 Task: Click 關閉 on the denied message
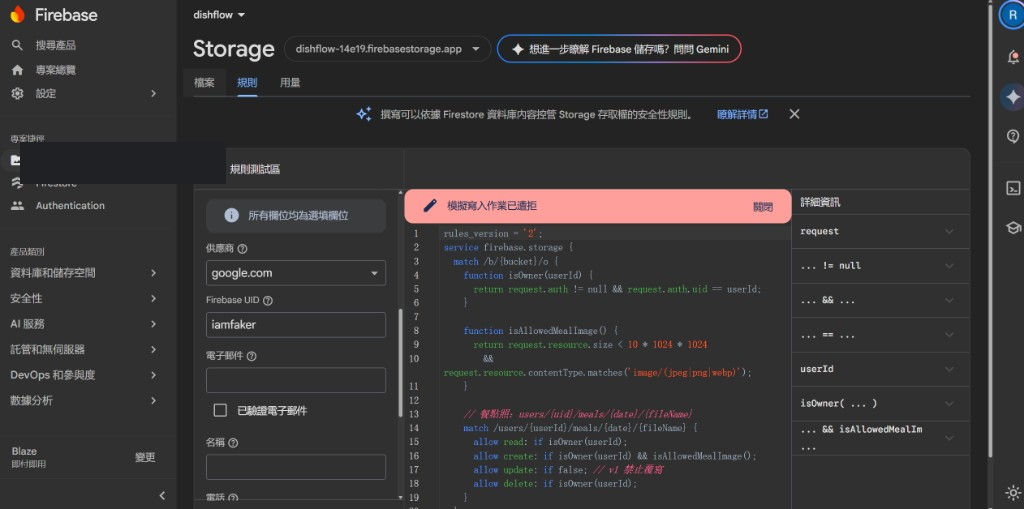click(x=763, y=206)
